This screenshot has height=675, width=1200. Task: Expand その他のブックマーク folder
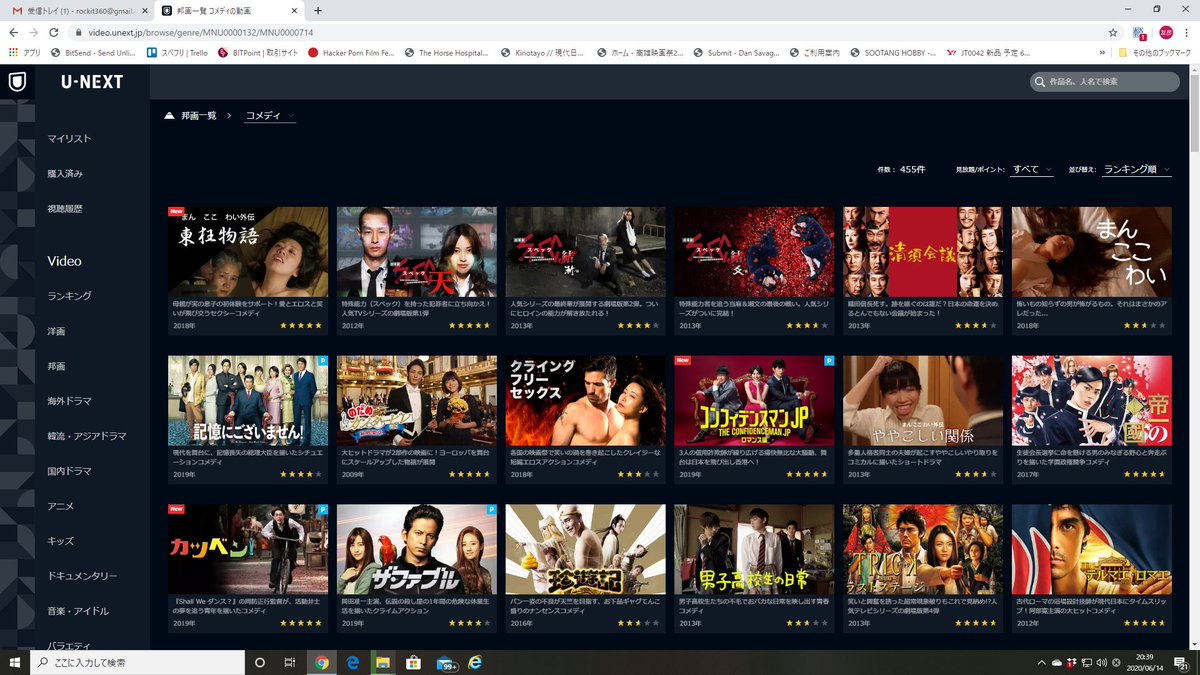tap(1153, 52)
